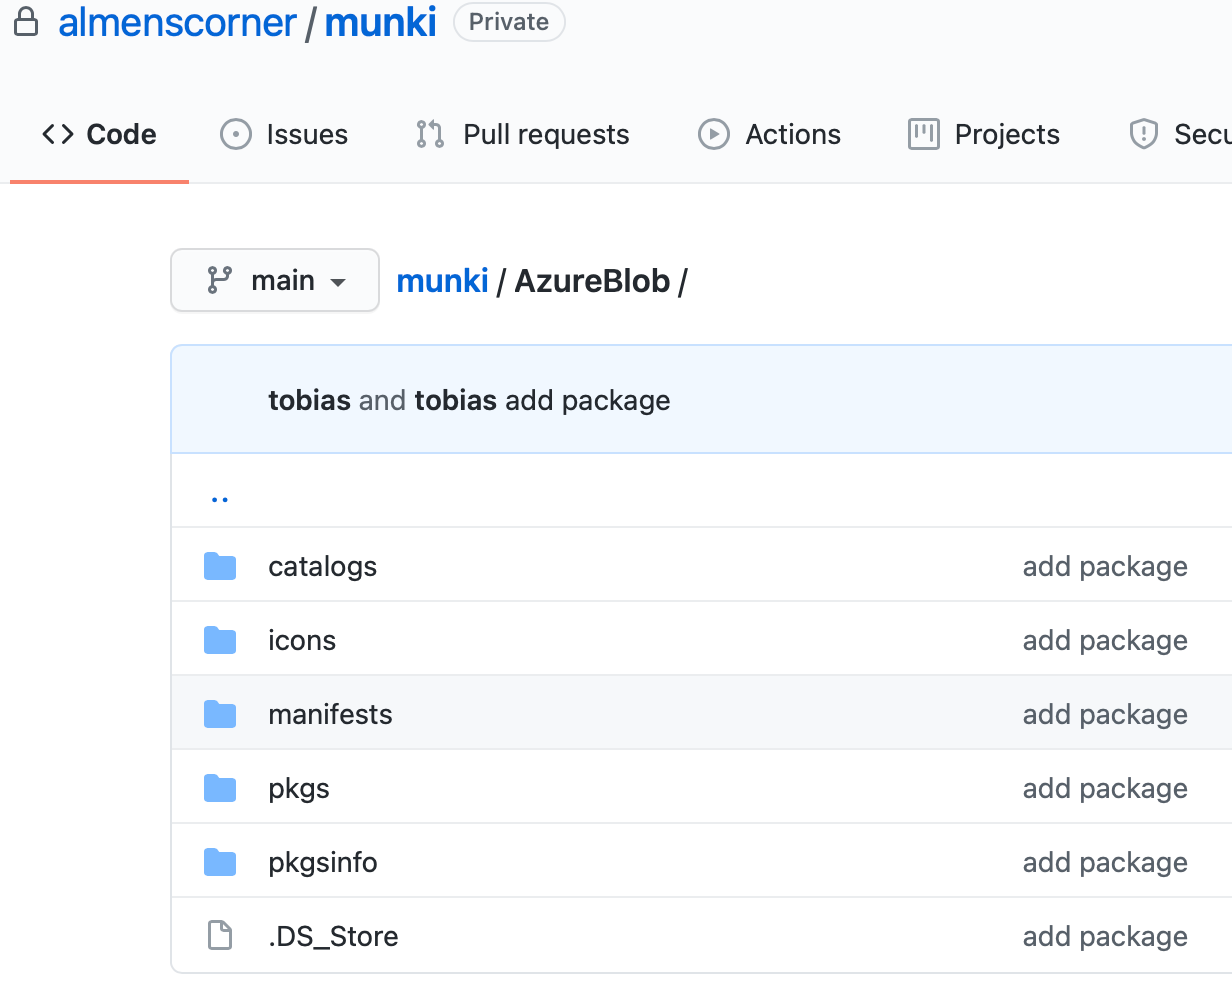The height and width of the screenshot is (992, 1232).
Task: Open the .DS_Store file
Action: click(333, 937)
